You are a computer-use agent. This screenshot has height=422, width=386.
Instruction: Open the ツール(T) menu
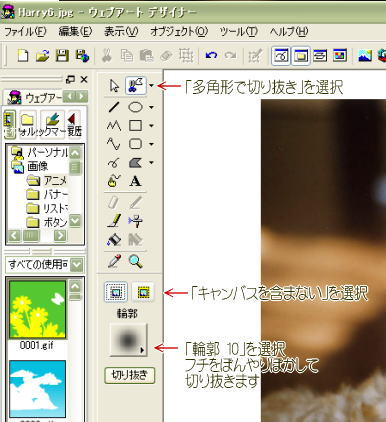click(239, 32)
